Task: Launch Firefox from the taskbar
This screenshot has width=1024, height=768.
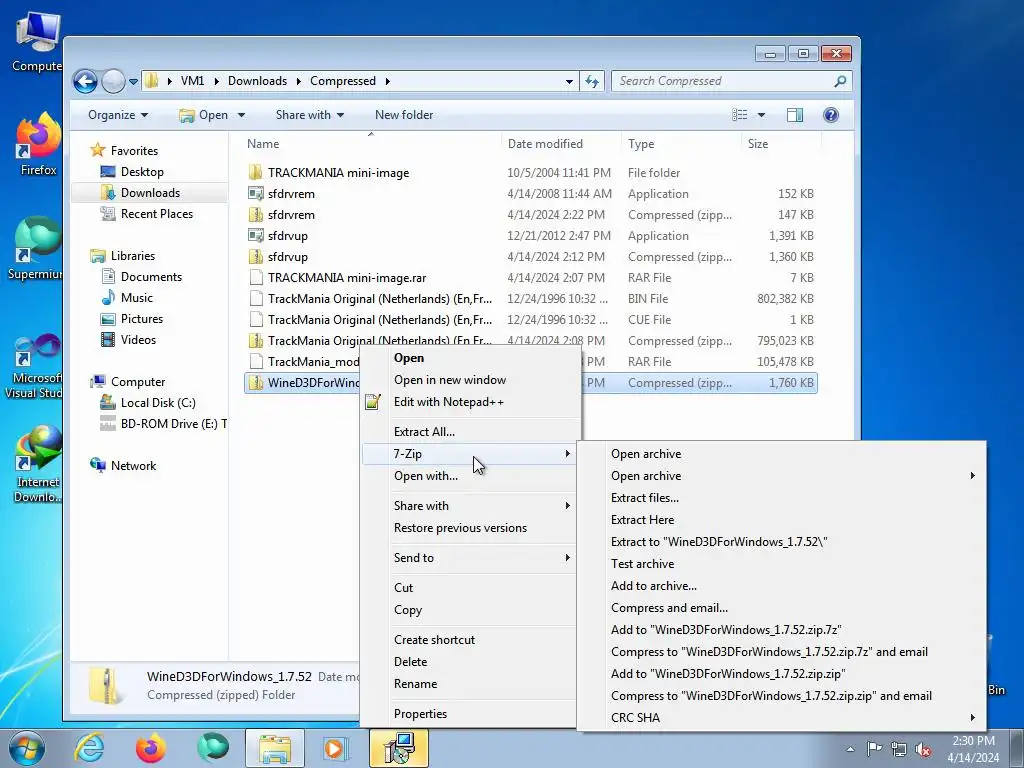Action: tap(150, 748)
